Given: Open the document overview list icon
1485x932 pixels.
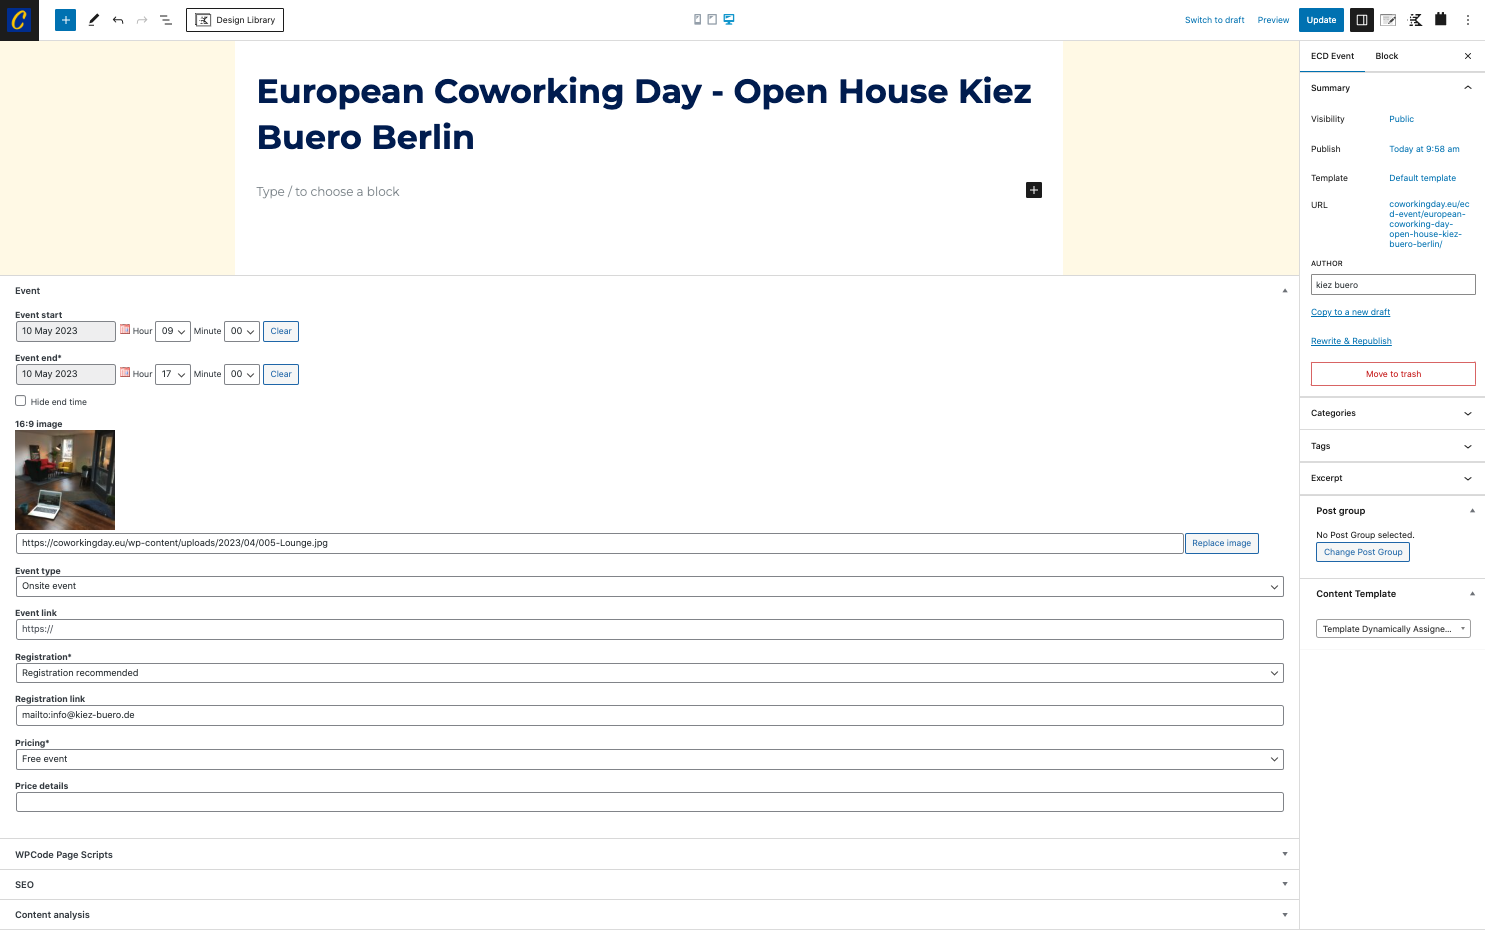Looking at the screenshot, I should click(166, 20).
